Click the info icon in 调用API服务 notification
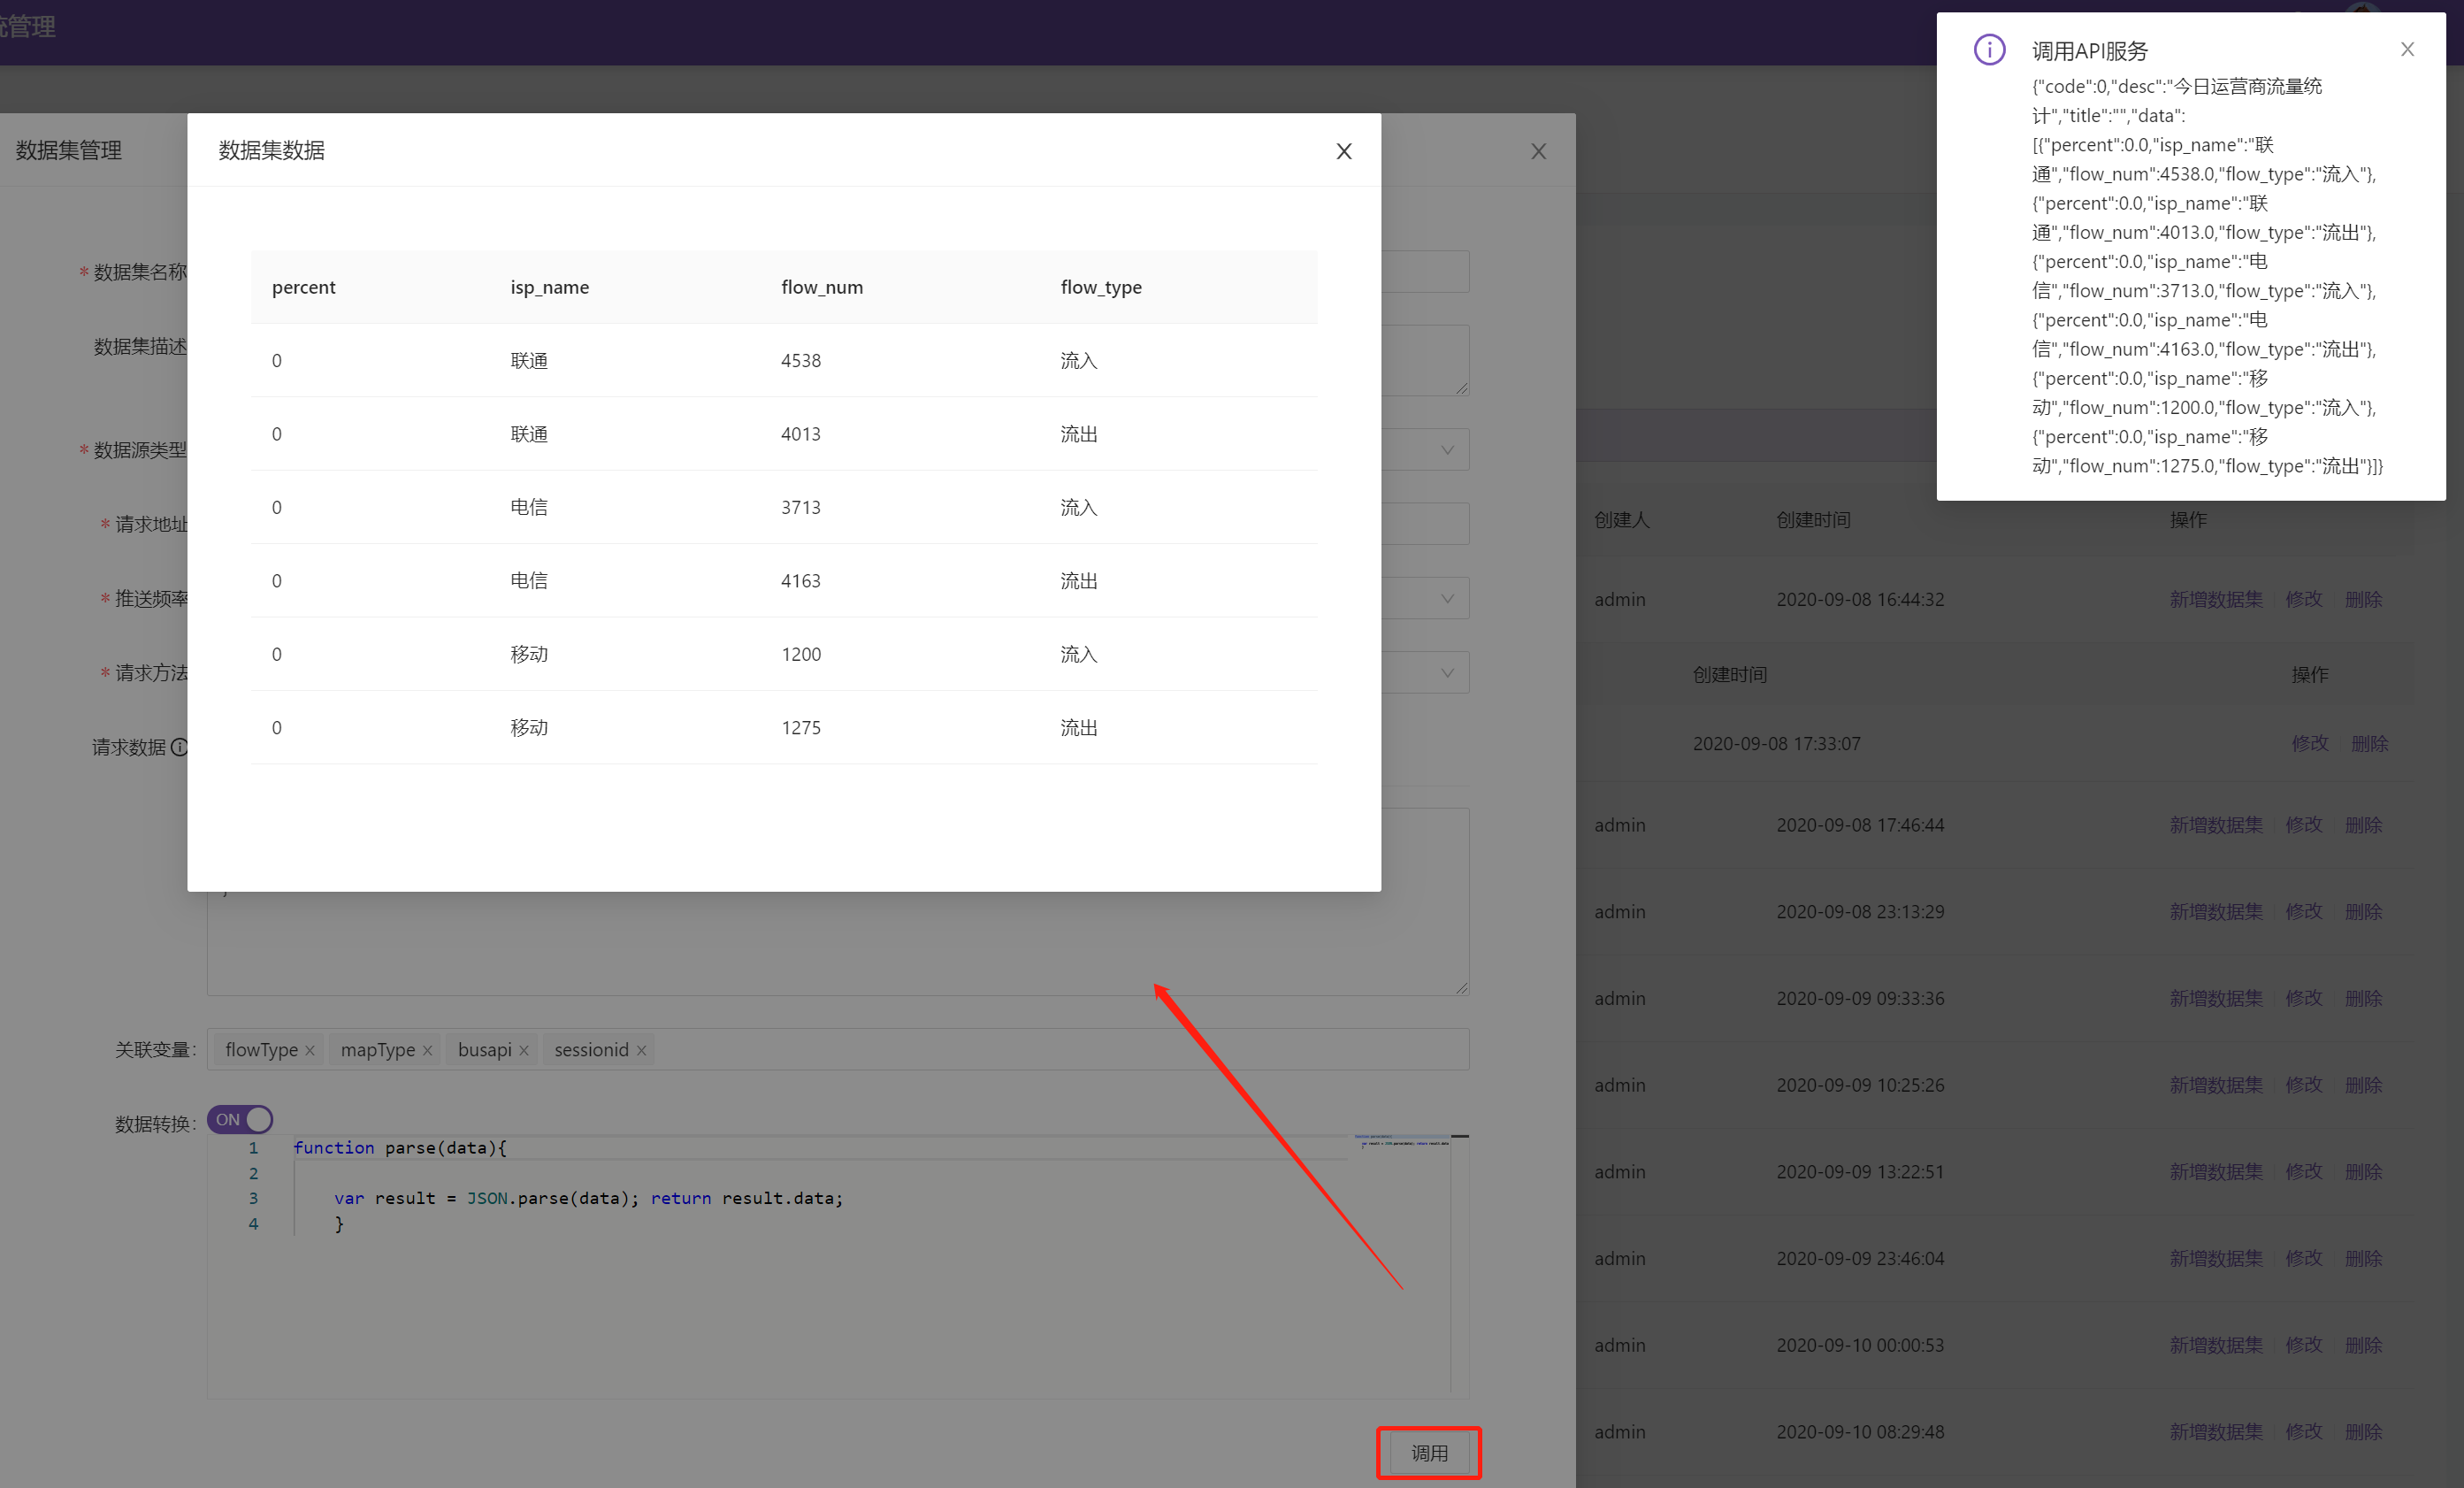This screenshot has height=1488, width=2464. [x=1989, y=49]
